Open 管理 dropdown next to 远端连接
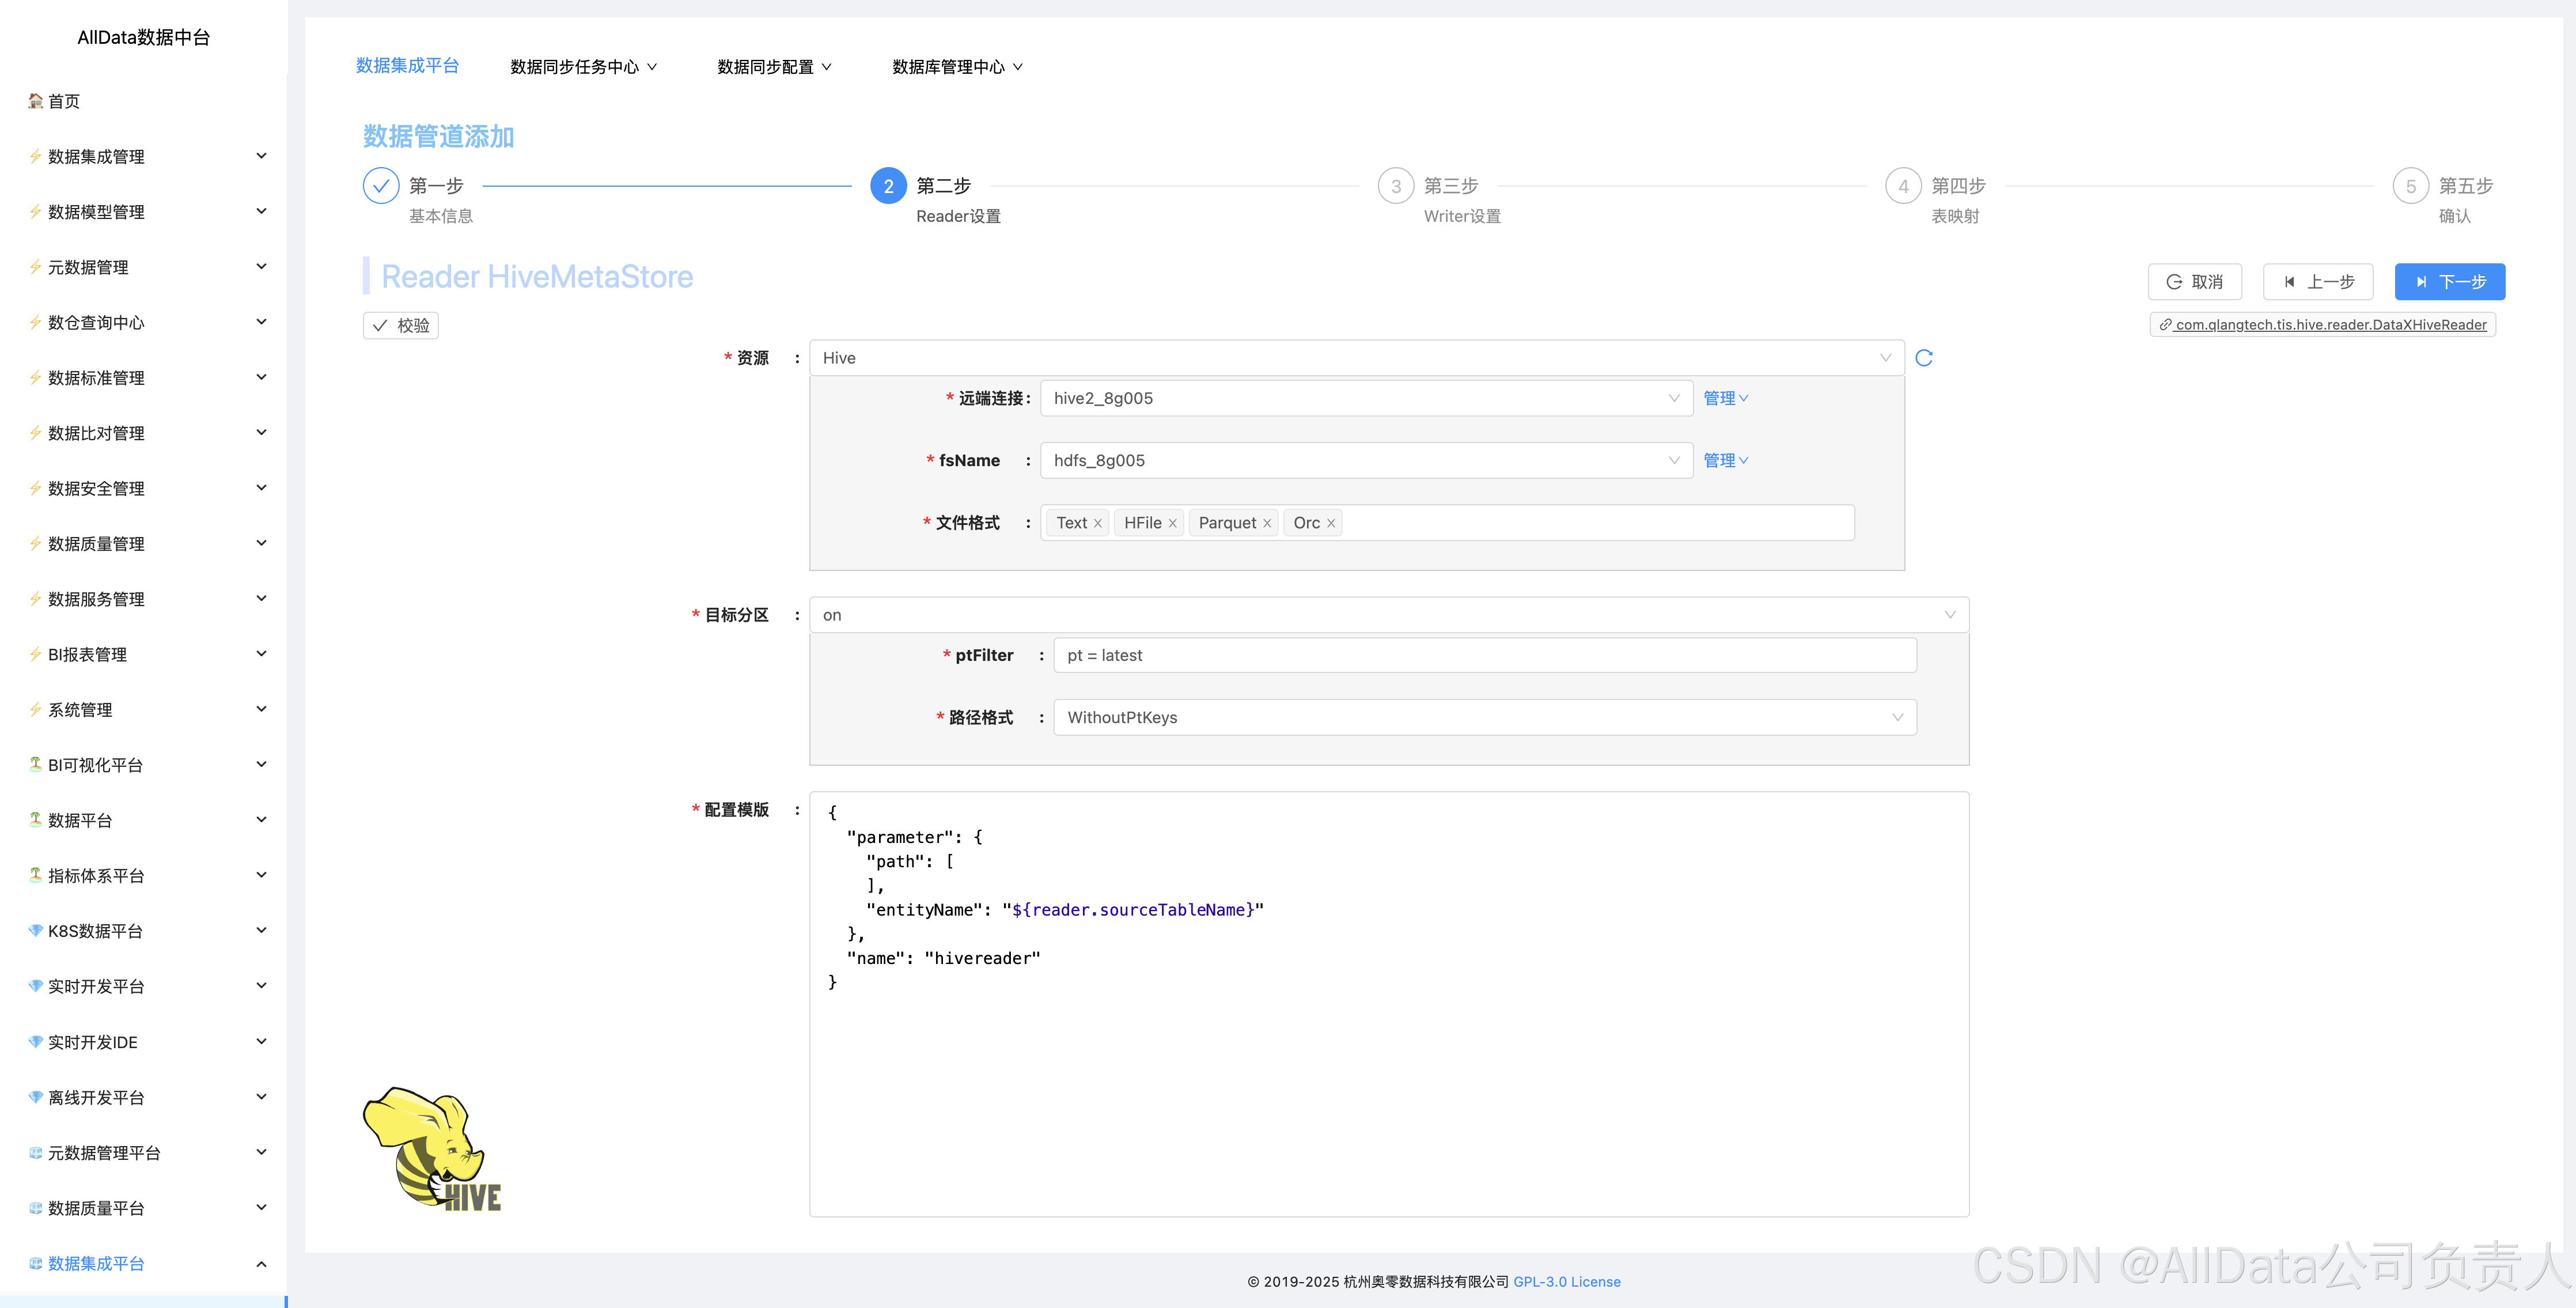Viewport: 2576px width, 1308px height. [x=1726, y=398]
